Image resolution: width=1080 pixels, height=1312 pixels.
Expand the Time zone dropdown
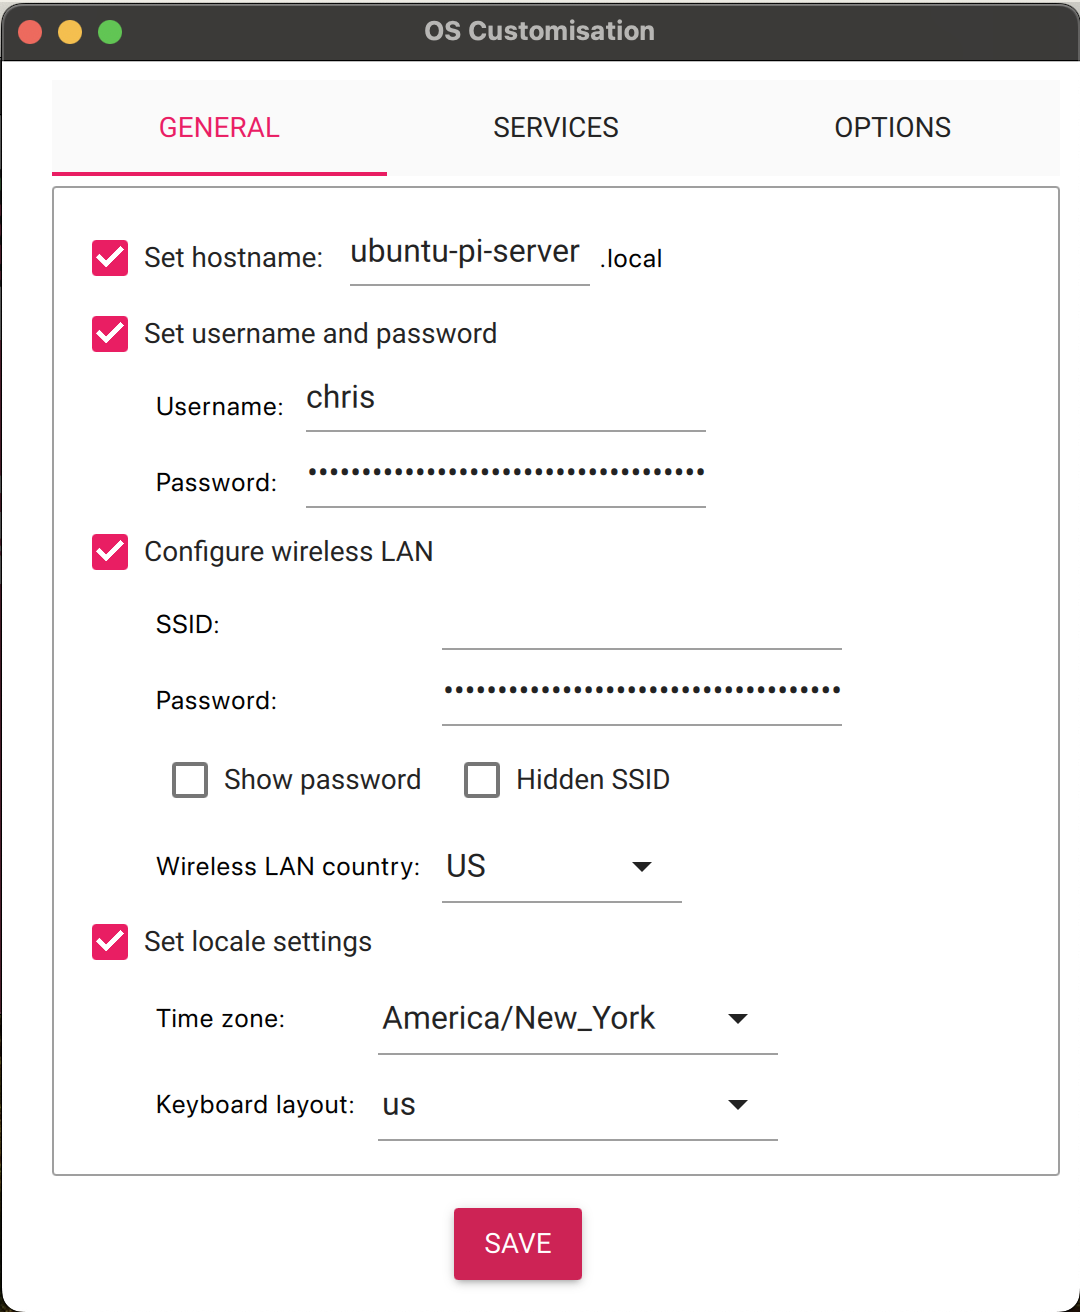click(738, 1019)
